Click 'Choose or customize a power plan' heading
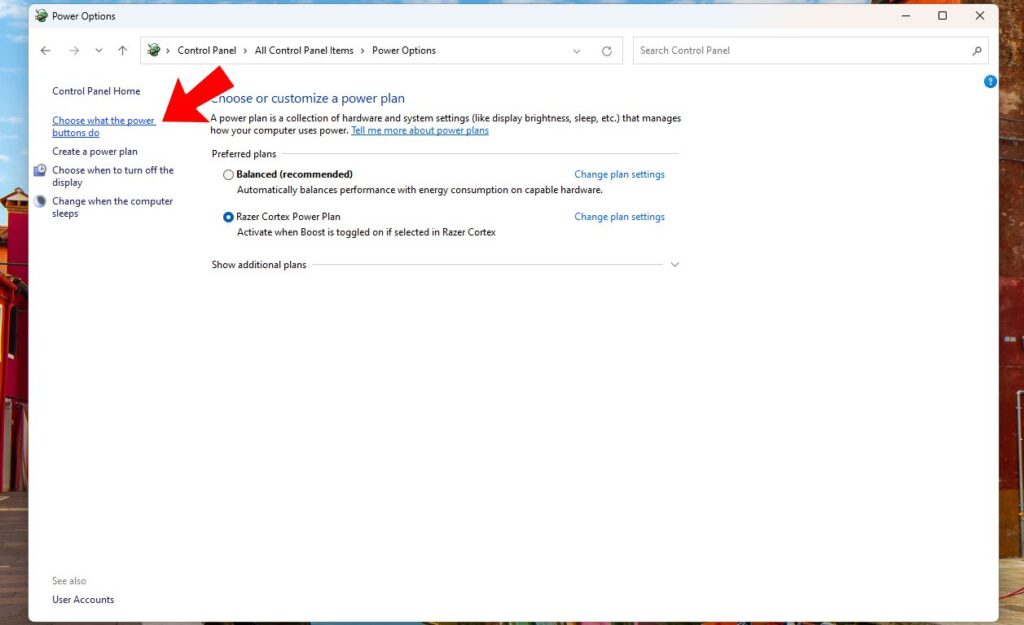1024x625 pixels. pos(308,99)
